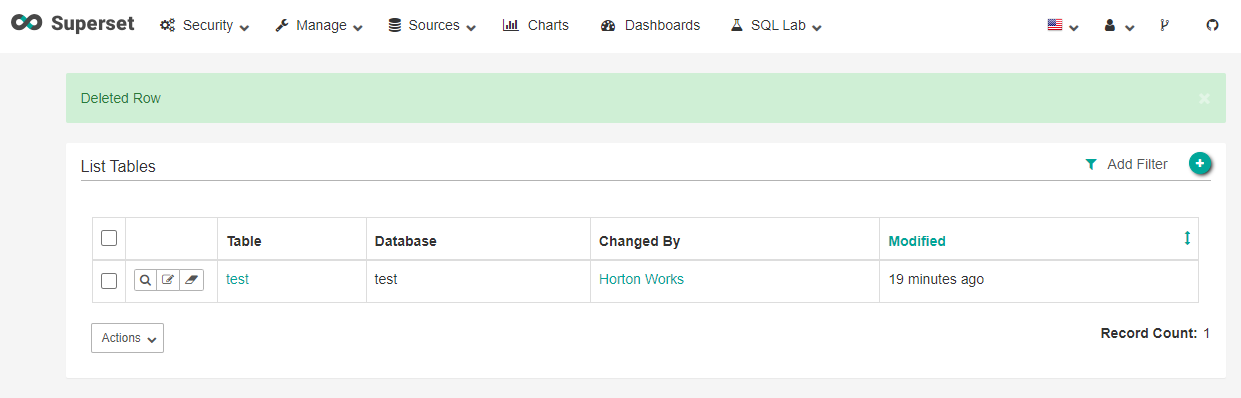Check the checkbox for the test row
The width and height of the screenshot is (1241, 398).
pyautogui.click(x=109, y=281)
